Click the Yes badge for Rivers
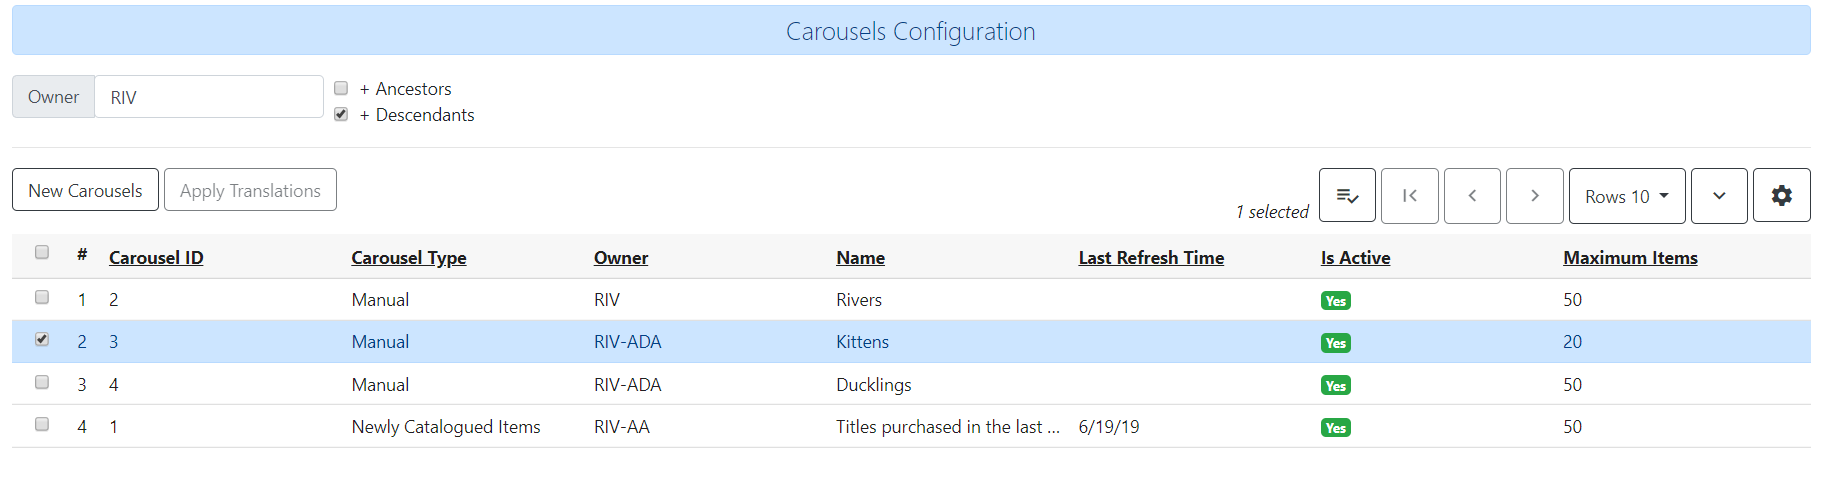Screen dimensions: 1830x481 click(1335, 301)
